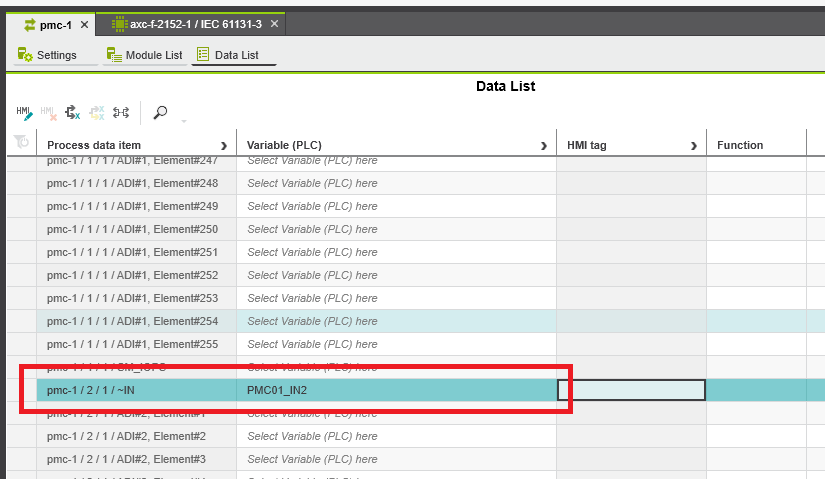The image size is (825, 479).
Task: Select the PMC01_IN2 variable cell
Action: point(395,390)
